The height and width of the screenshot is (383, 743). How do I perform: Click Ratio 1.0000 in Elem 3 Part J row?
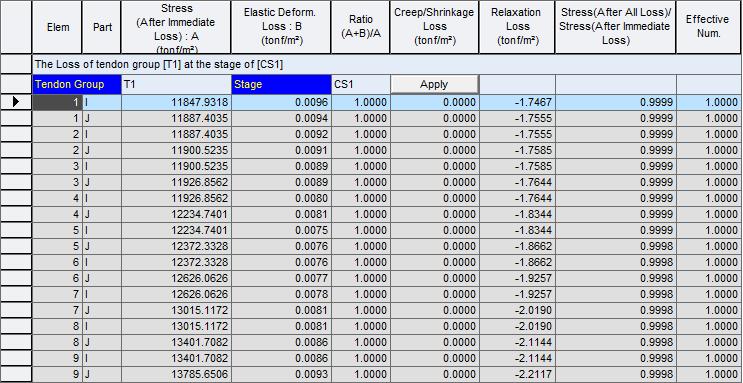(x=360, y=182)
